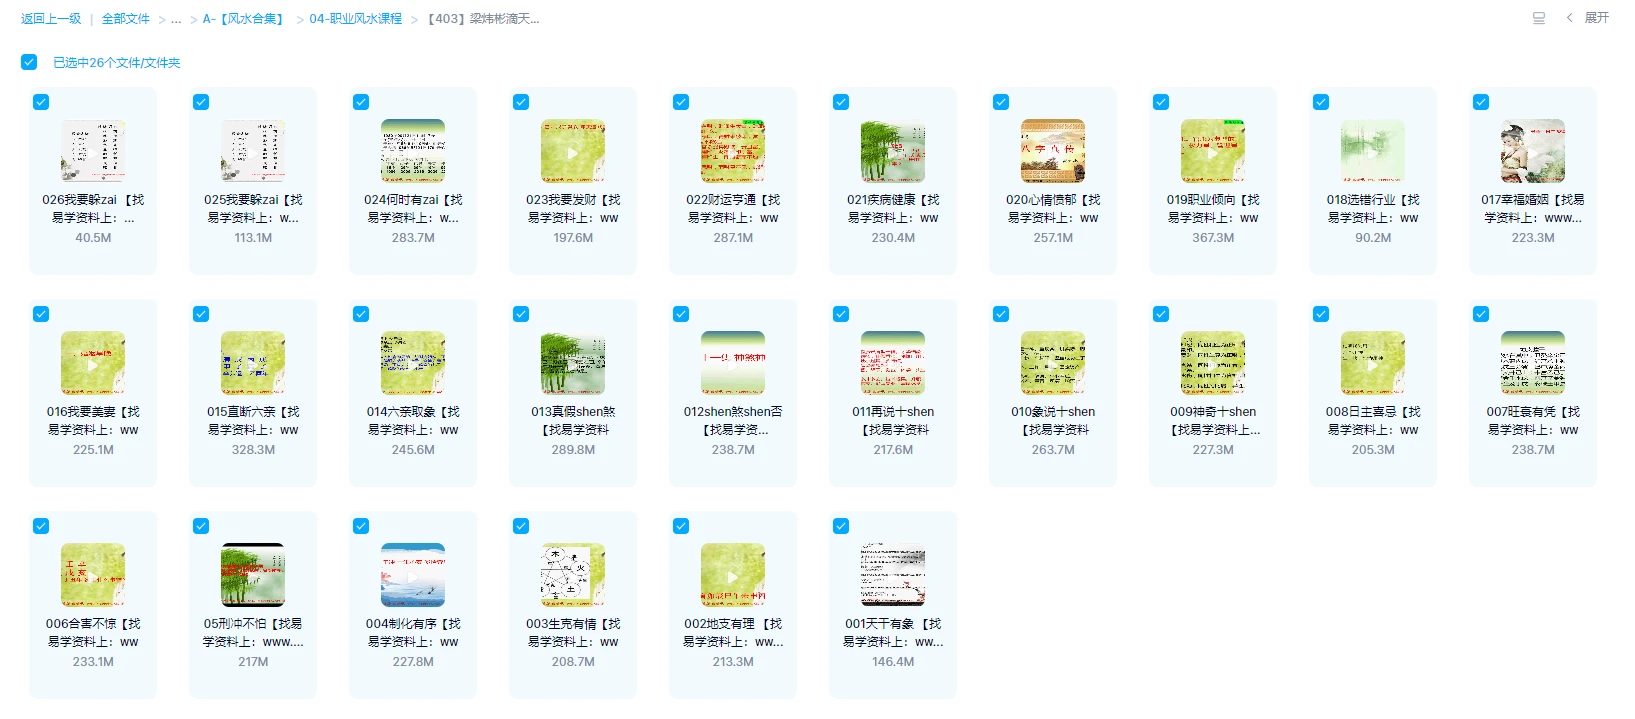The width and height of the screenshot is (1635, 719).
Task: Expand the collapsed breadcrumb ellipsis
Action: click(x=176, y=19)
